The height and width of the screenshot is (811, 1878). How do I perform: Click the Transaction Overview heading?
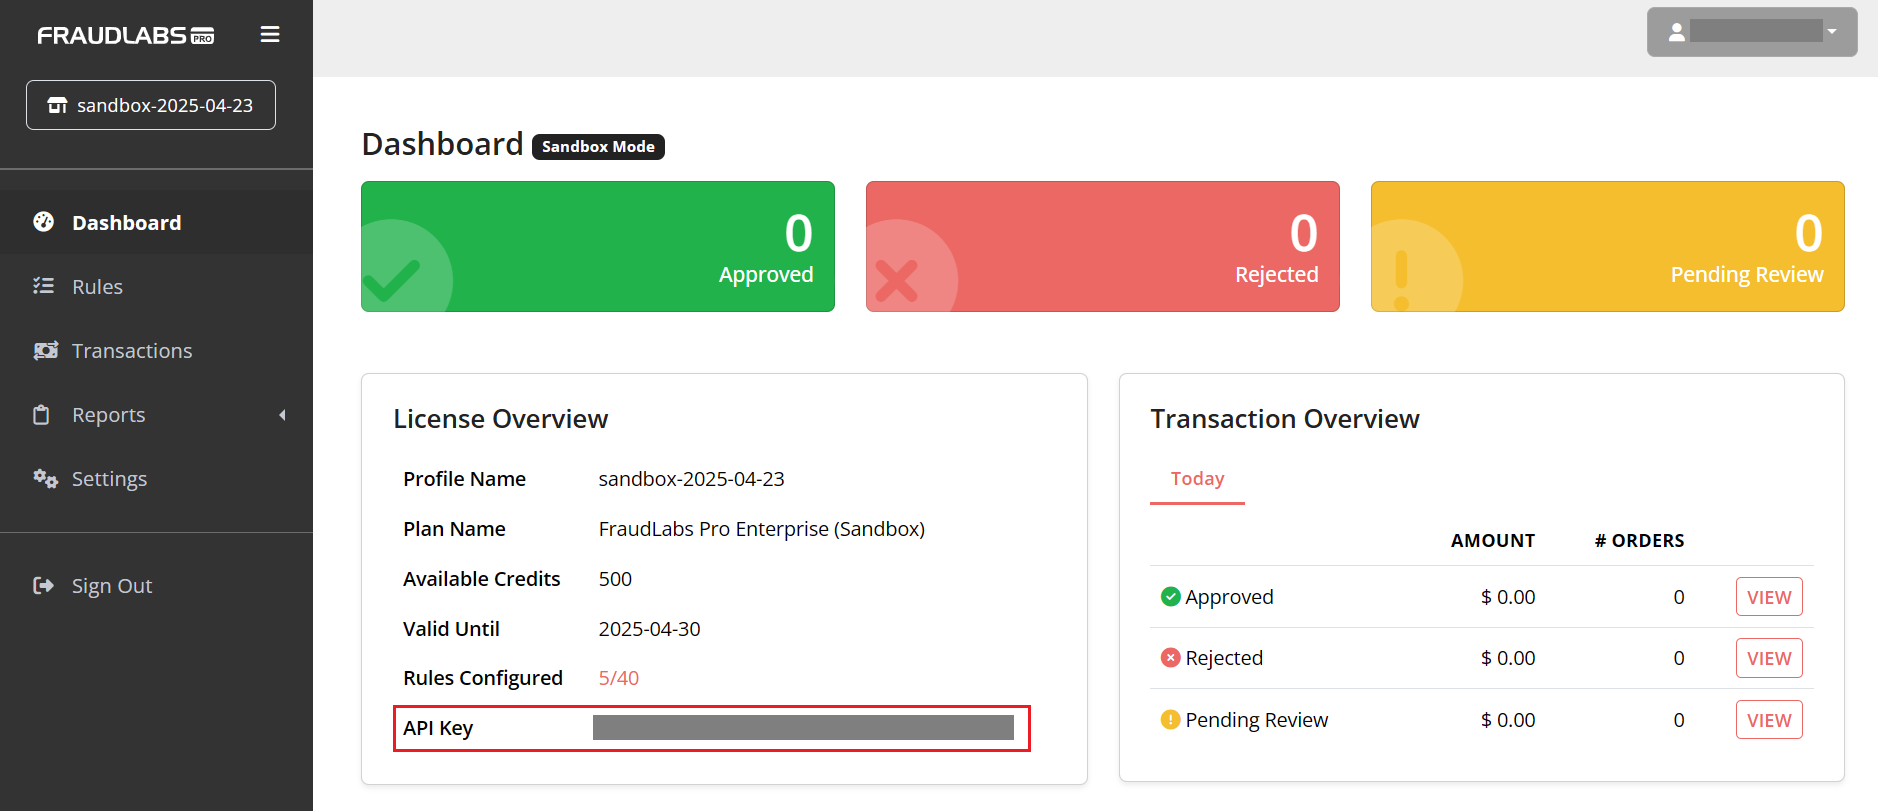click(x=1284, y=418)
